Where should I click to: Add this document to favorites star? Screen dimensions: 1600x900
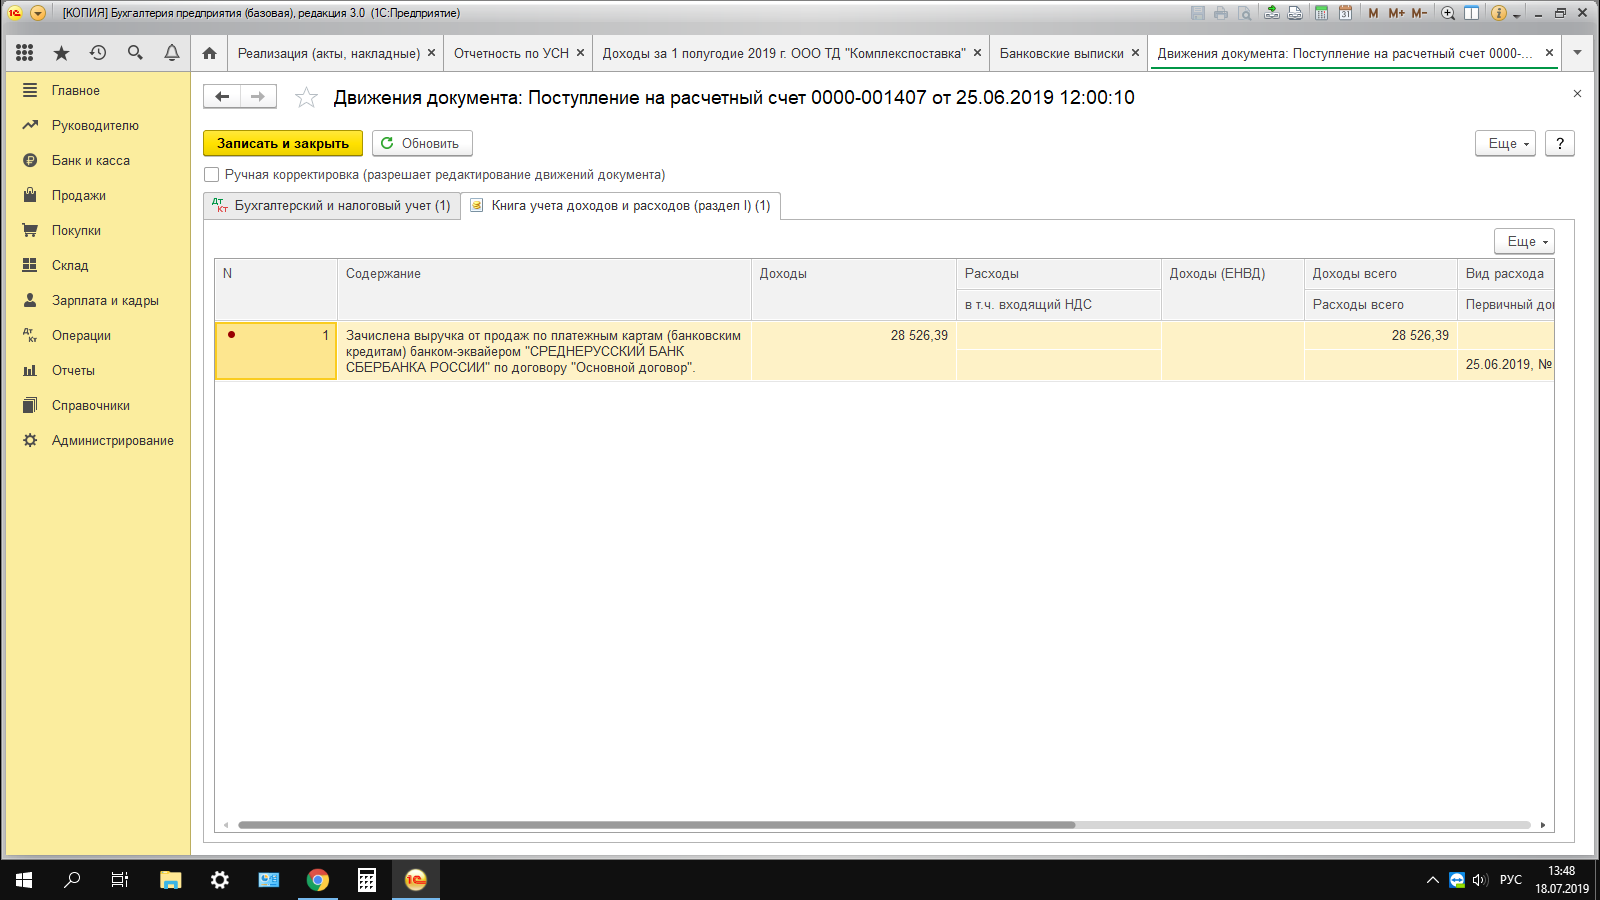306,97
